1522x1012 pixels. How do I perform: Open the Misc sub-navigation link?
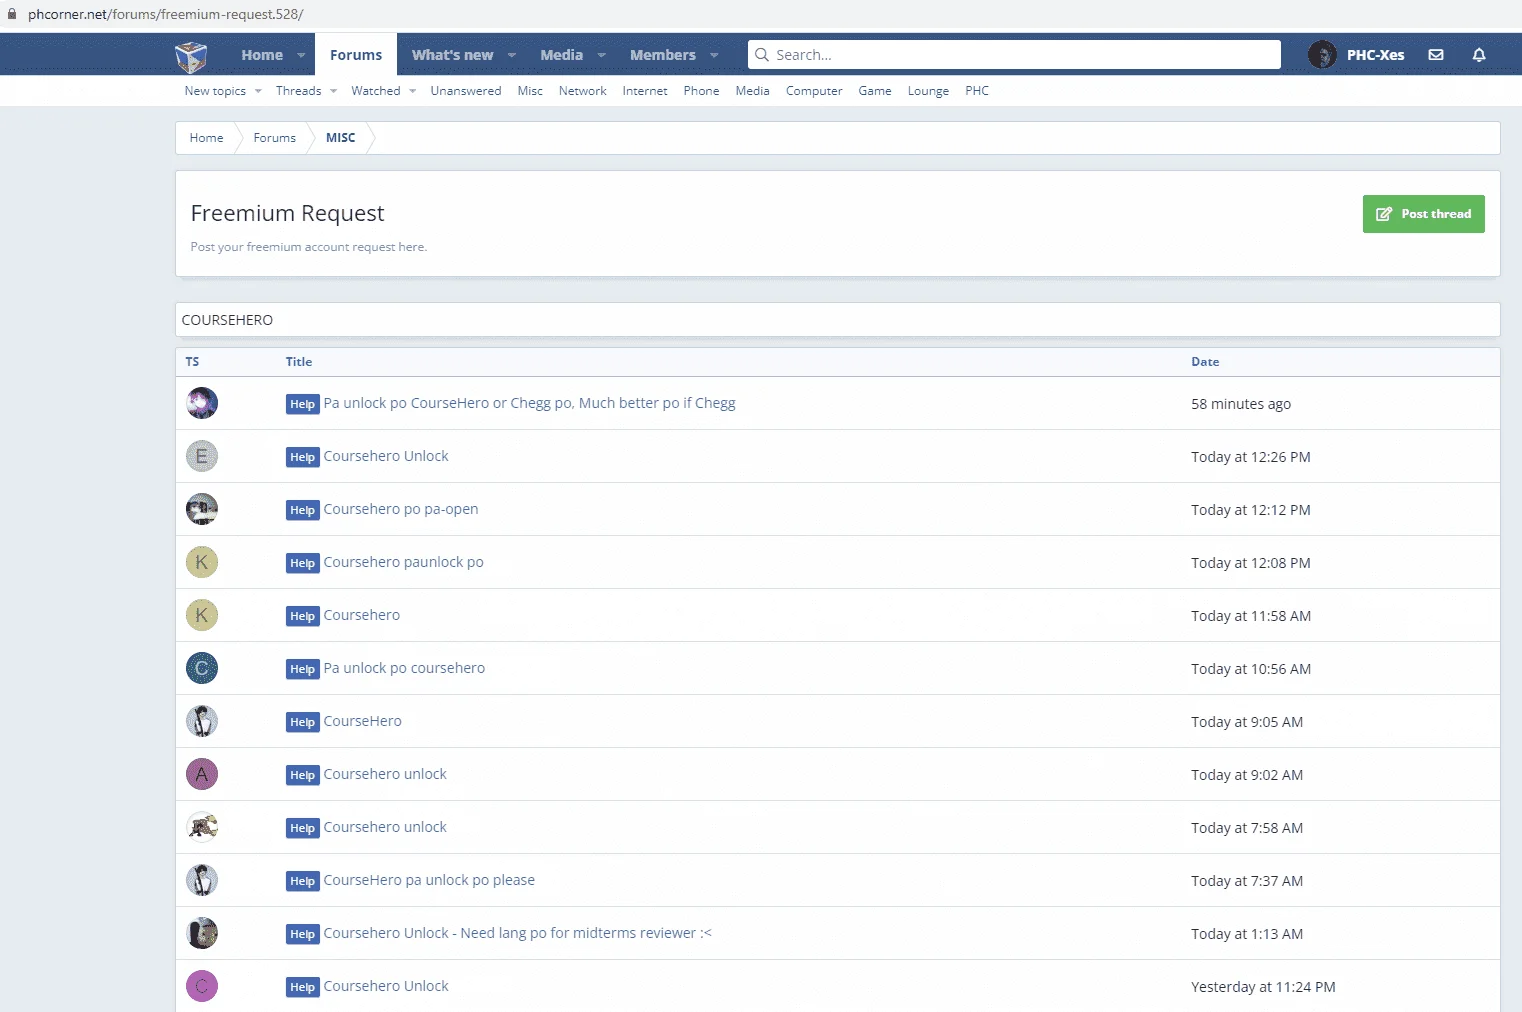pos(530,91)
